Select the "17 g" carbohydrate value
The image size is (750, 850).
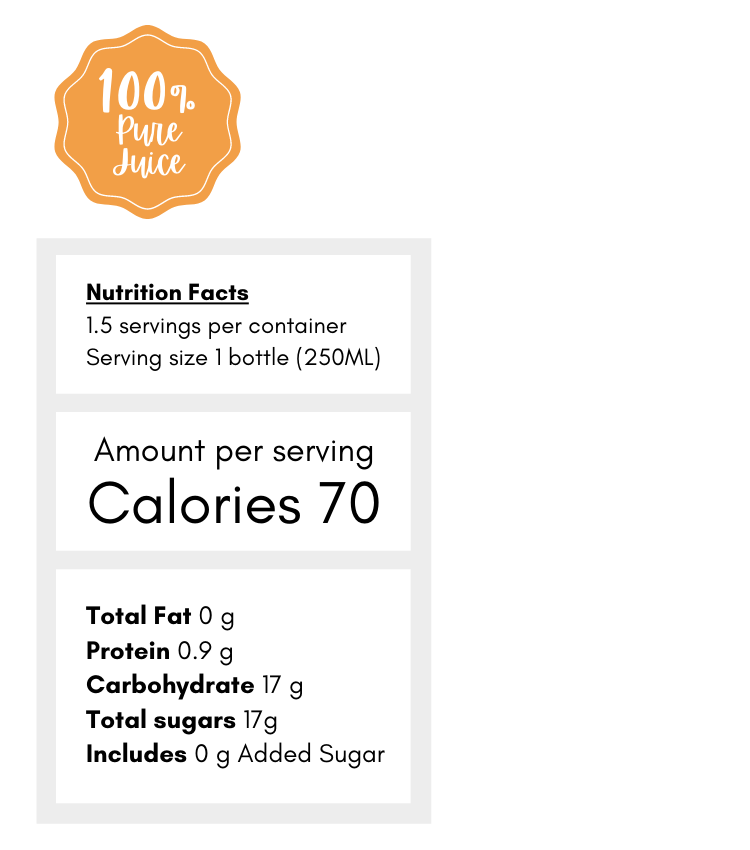pos(282,686)
